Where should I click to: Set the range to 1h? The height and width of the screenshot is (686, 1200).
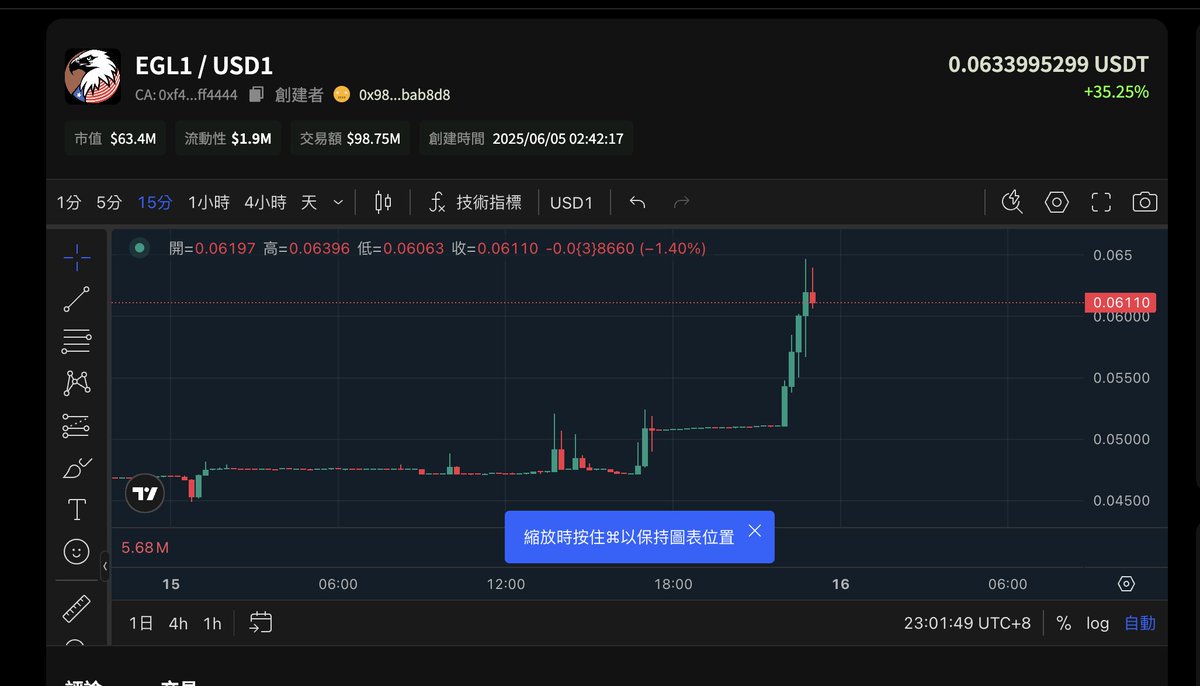click(x=212, y=623)
